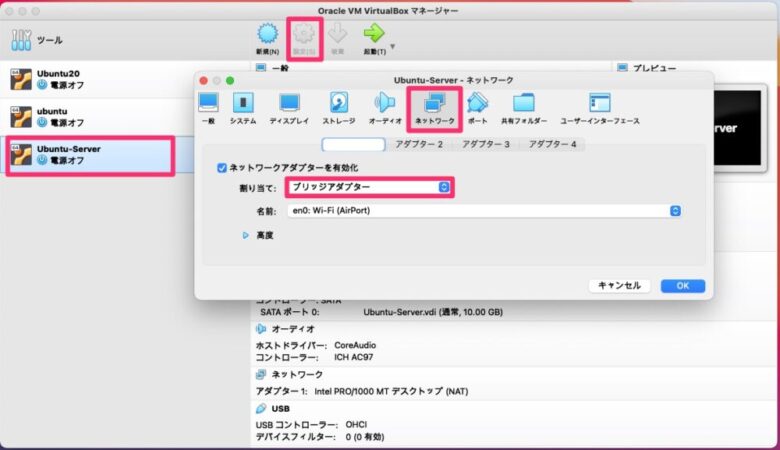Click the ubuntu VM OS icon
780x450 pixels.
[21, 117]
